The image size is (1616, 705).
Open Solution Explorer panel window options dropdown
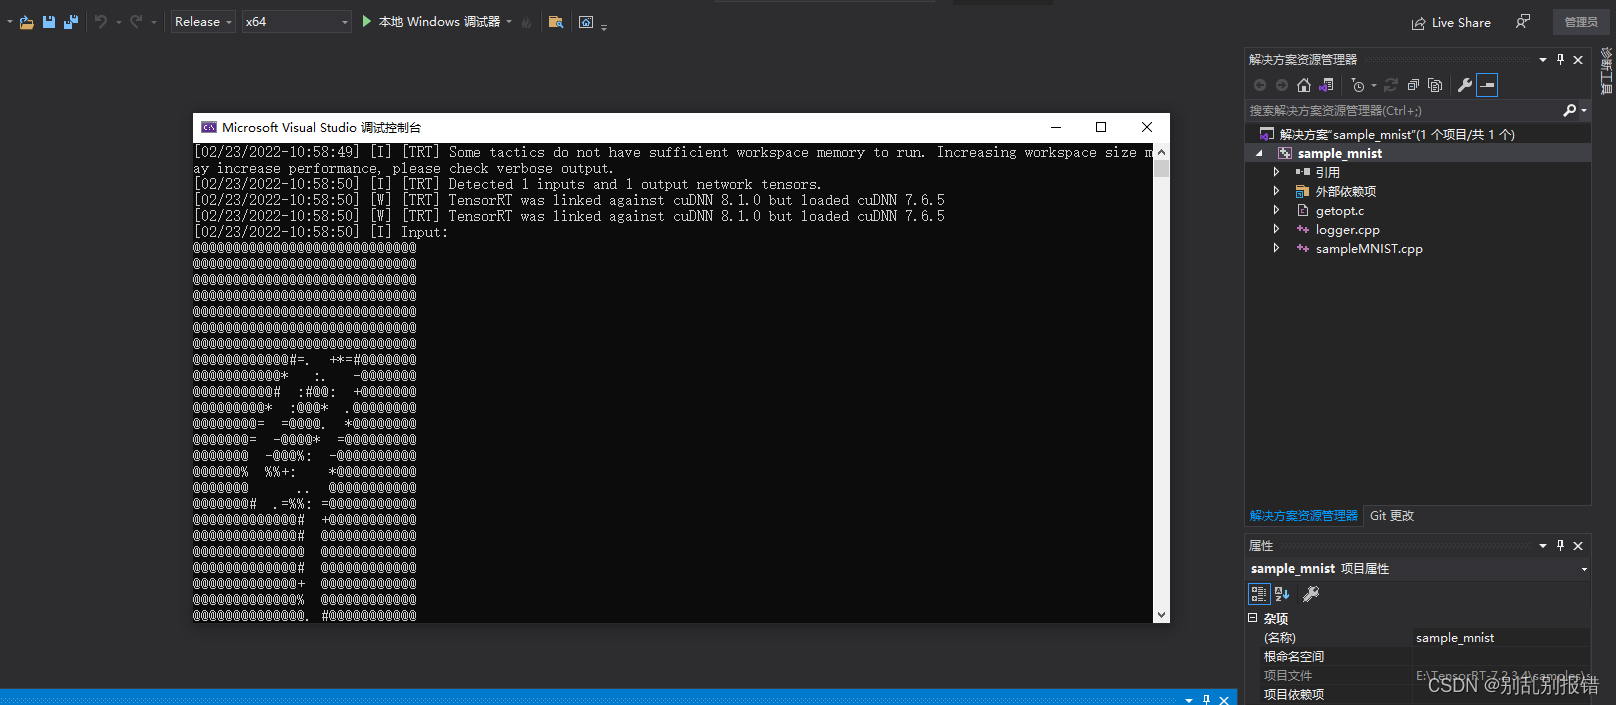[x=1543, y=60]
